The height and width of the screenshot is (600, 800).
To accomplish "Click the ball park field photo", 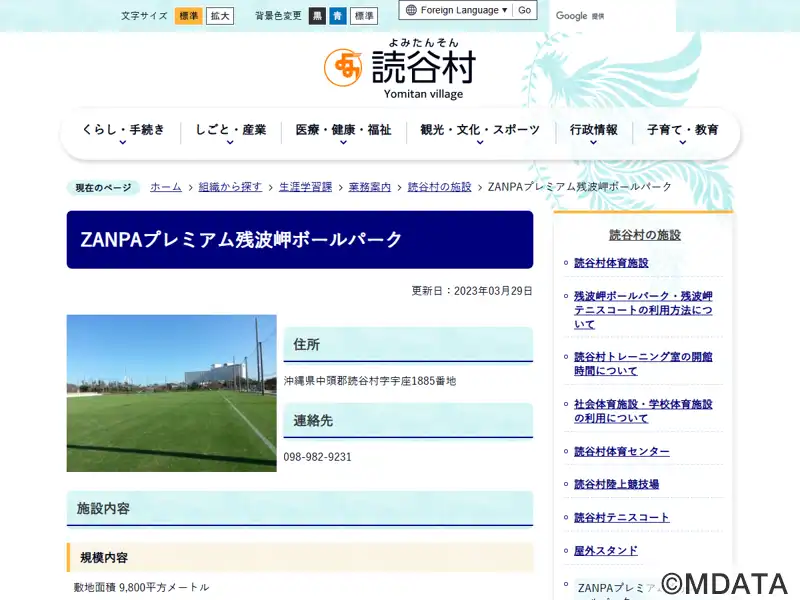I will [x=172, y=393].
